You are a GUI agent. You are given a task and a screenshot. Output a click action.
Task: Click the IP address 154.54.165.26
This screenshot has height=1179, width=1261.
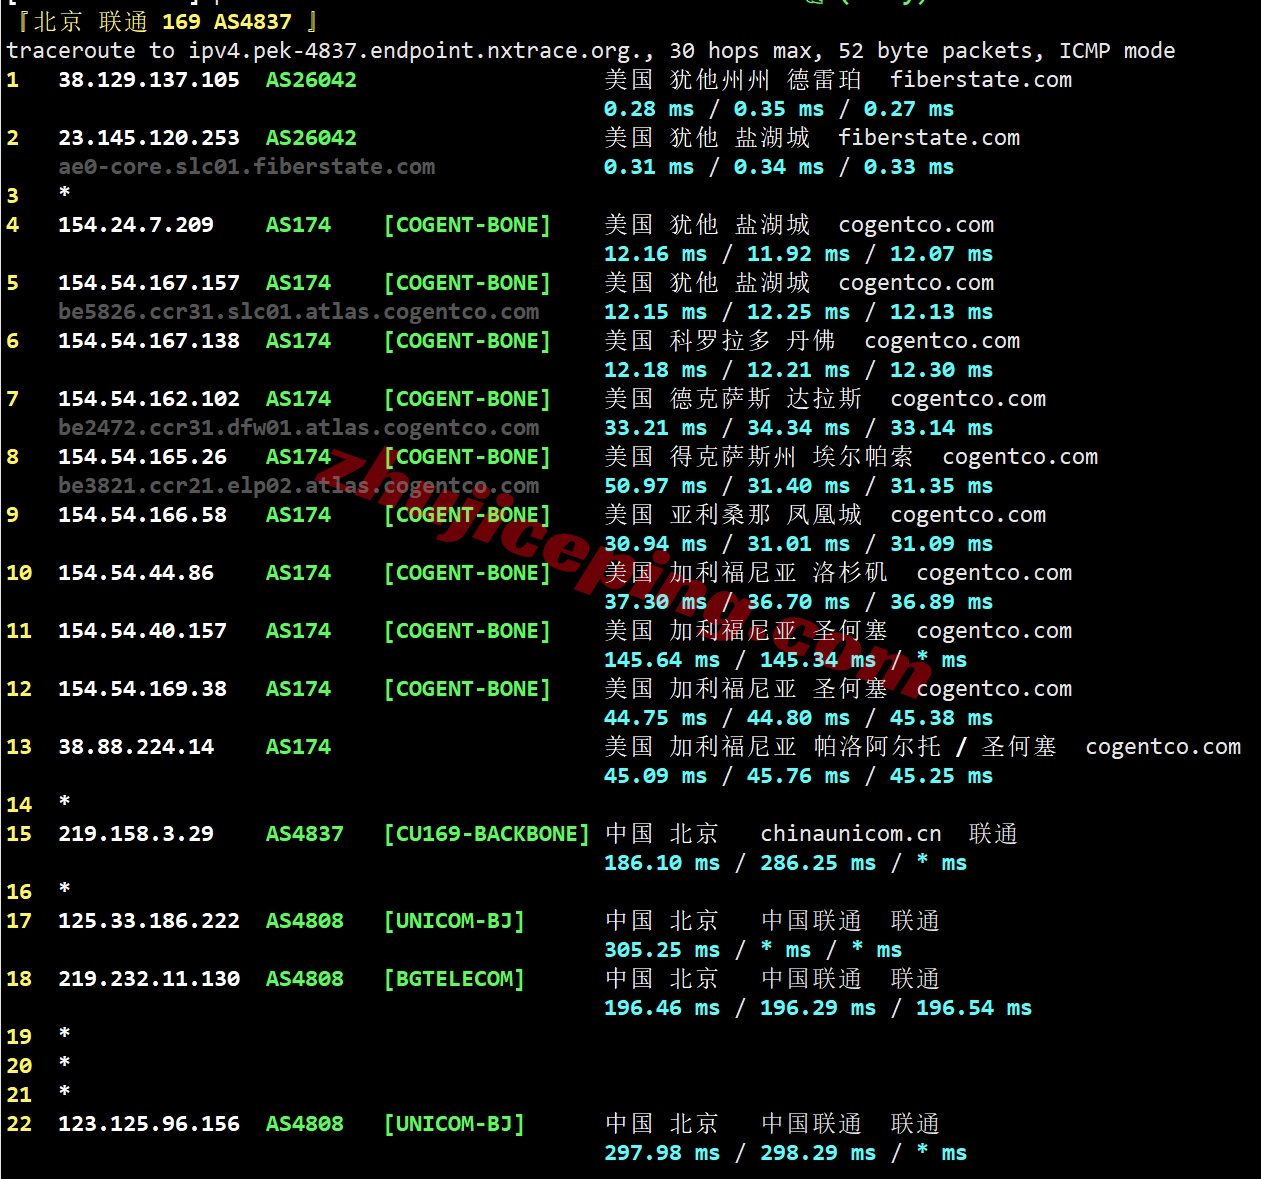pyautogui.click(x=143, y=457)
